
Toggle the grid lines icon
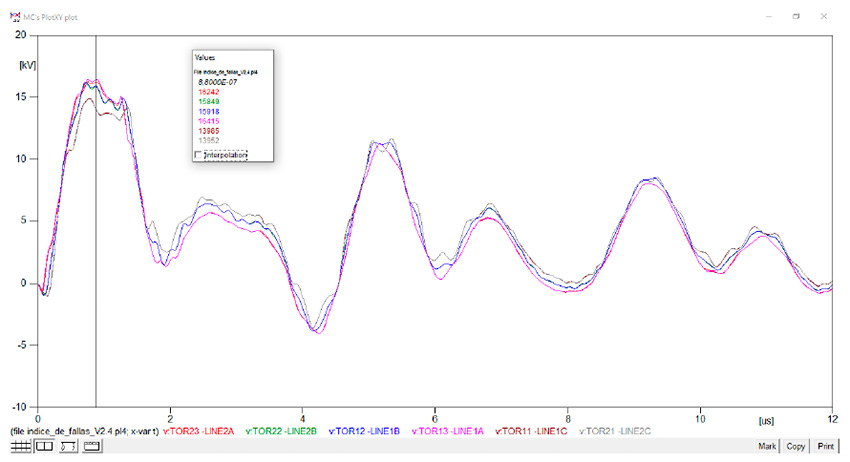tap(20, 447)
